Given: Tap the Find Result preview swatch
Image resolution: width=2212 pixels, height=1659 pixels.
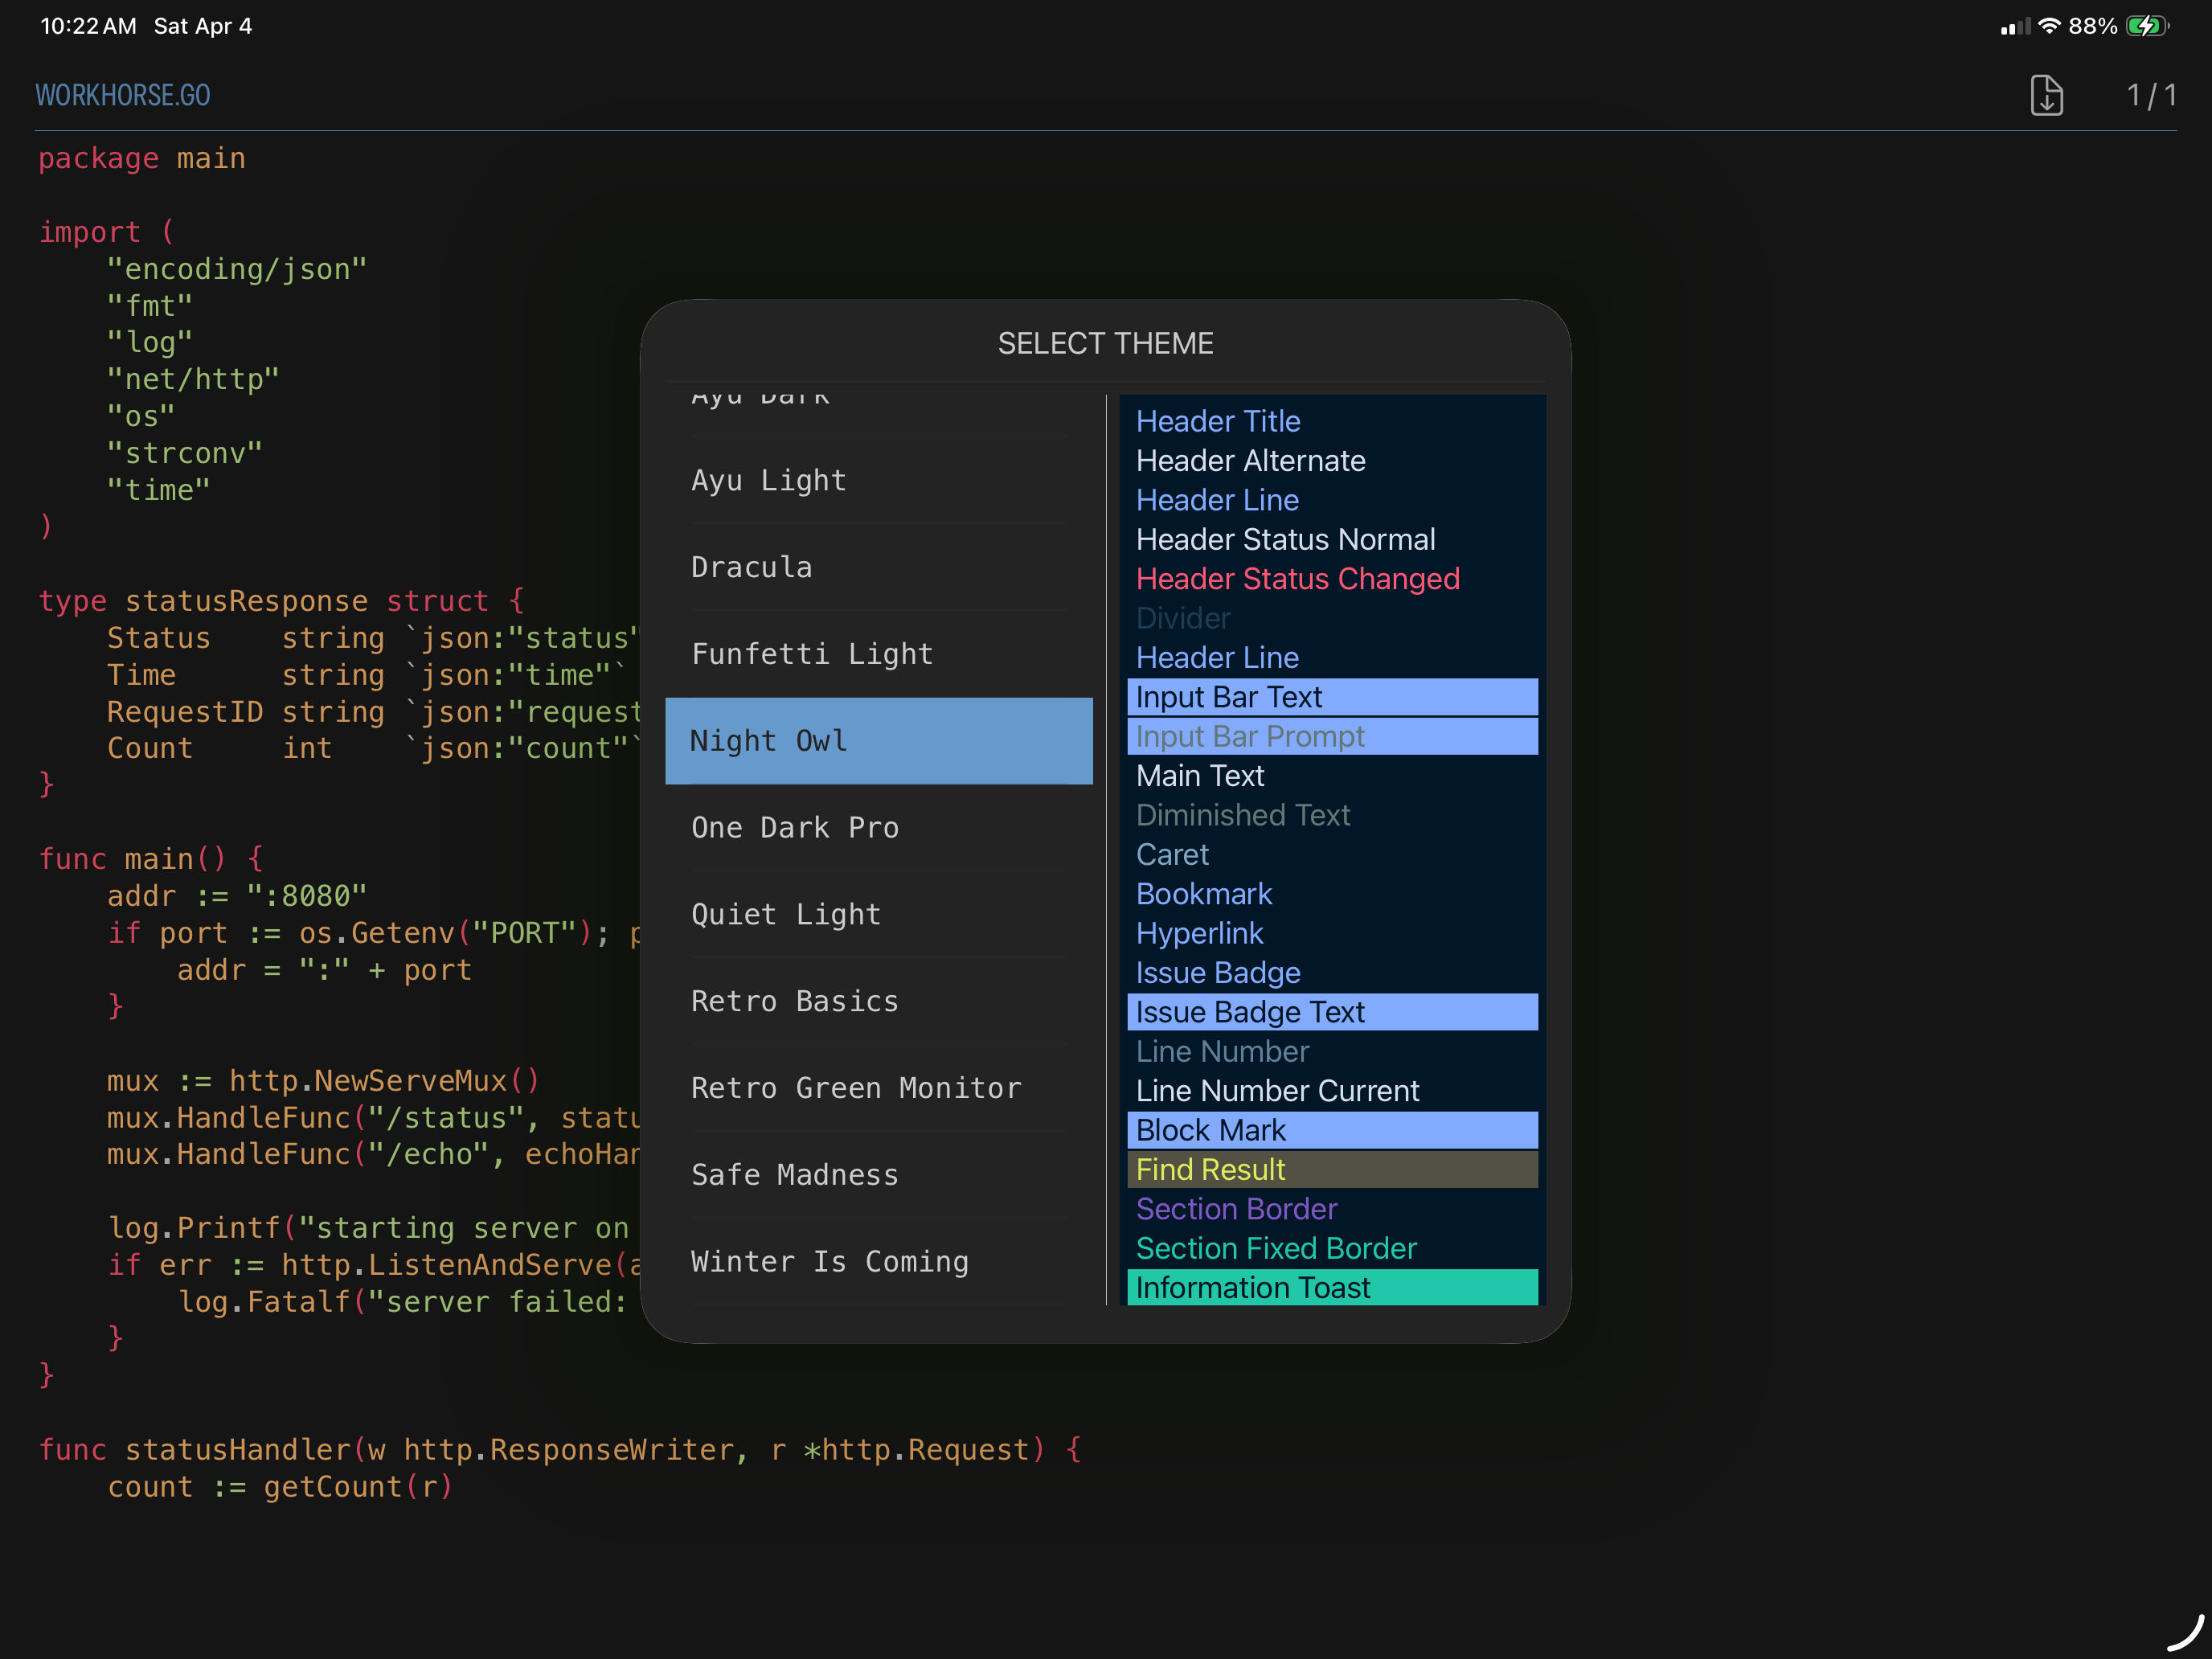Looking at the screenshot, I should [x=1331, y=1170].
